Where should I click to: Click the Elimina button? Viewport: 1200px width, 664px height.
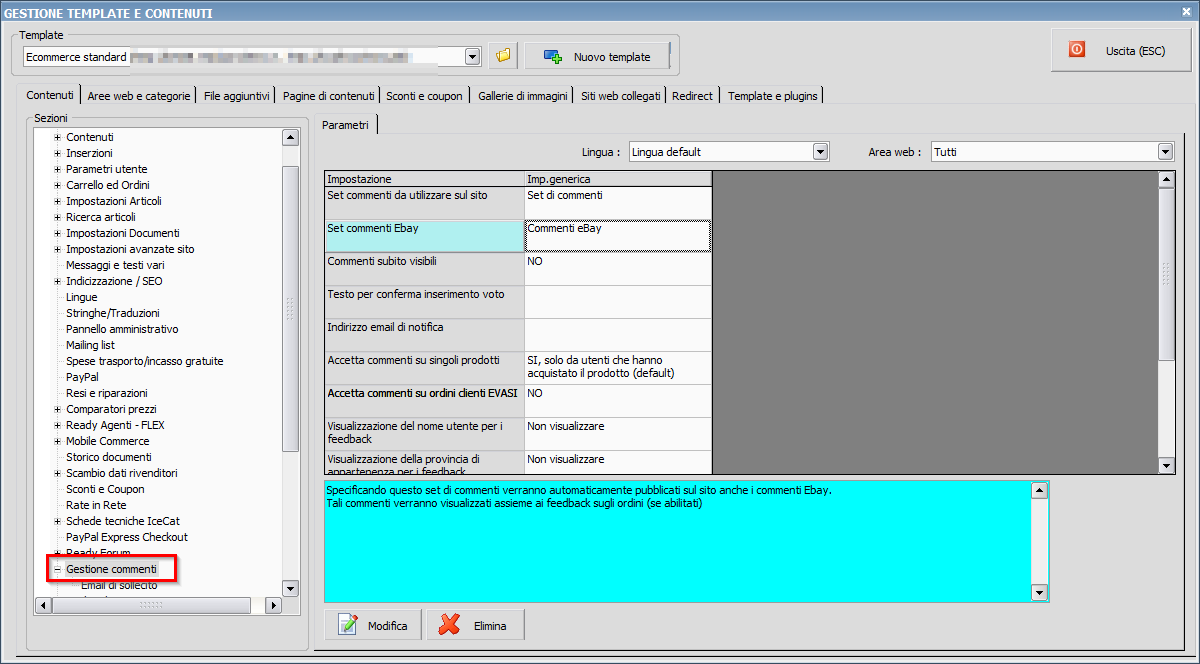476,625
